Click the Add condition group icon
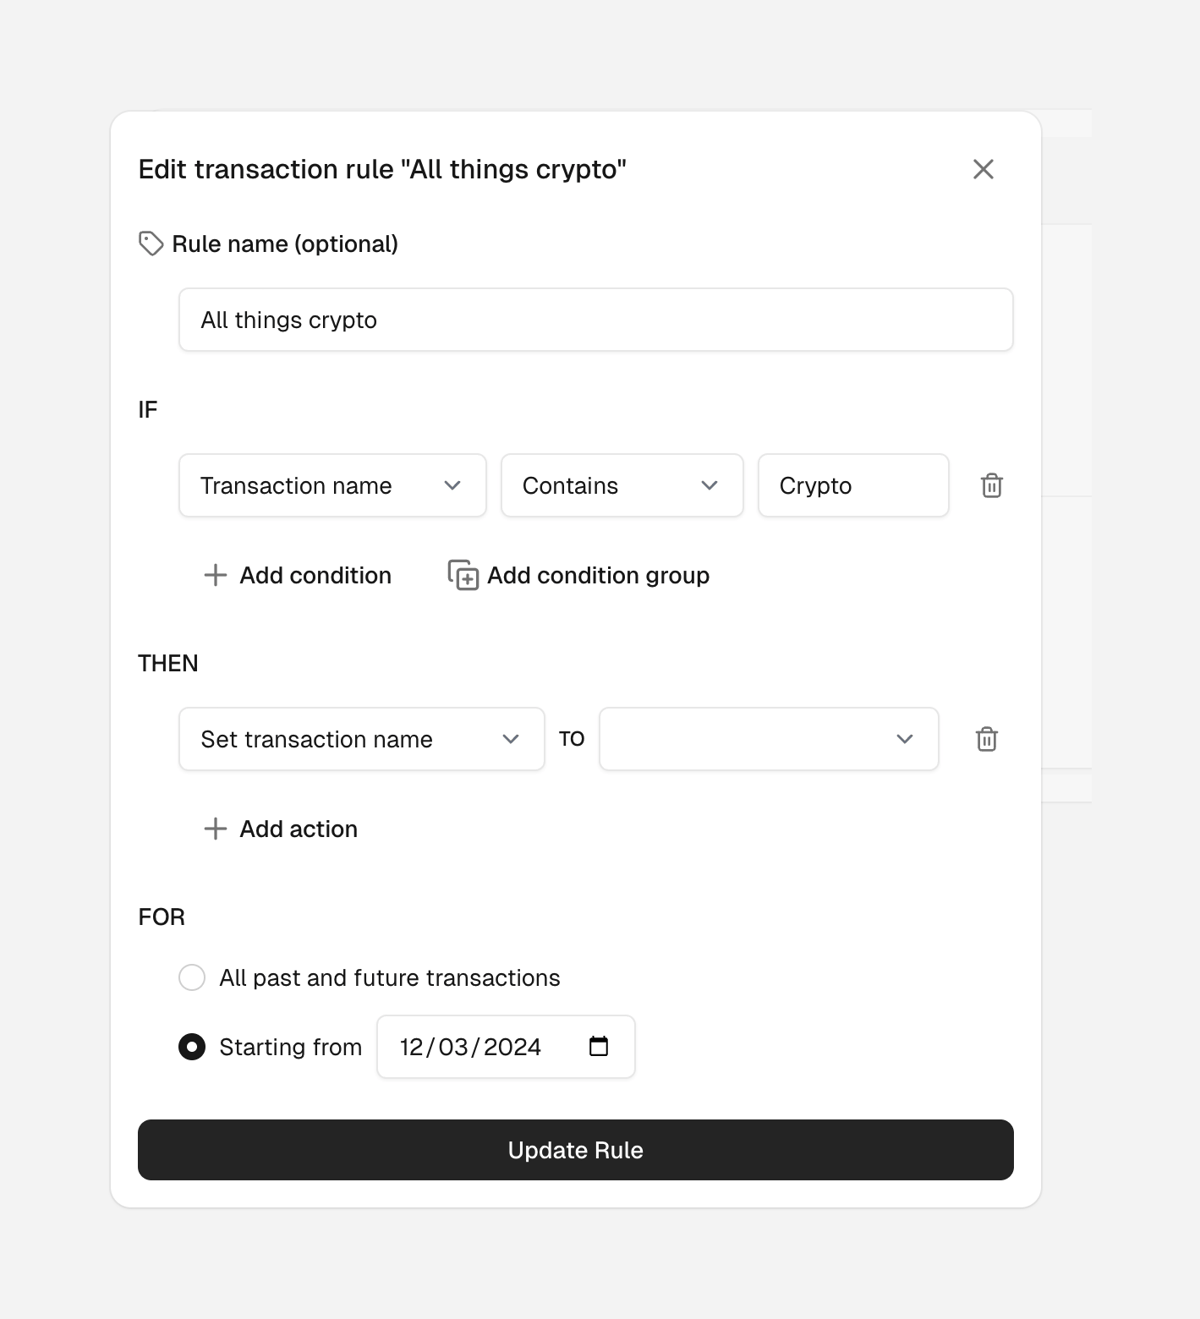The width and height of the screenshot is (1200, 1319). [462, 575]
